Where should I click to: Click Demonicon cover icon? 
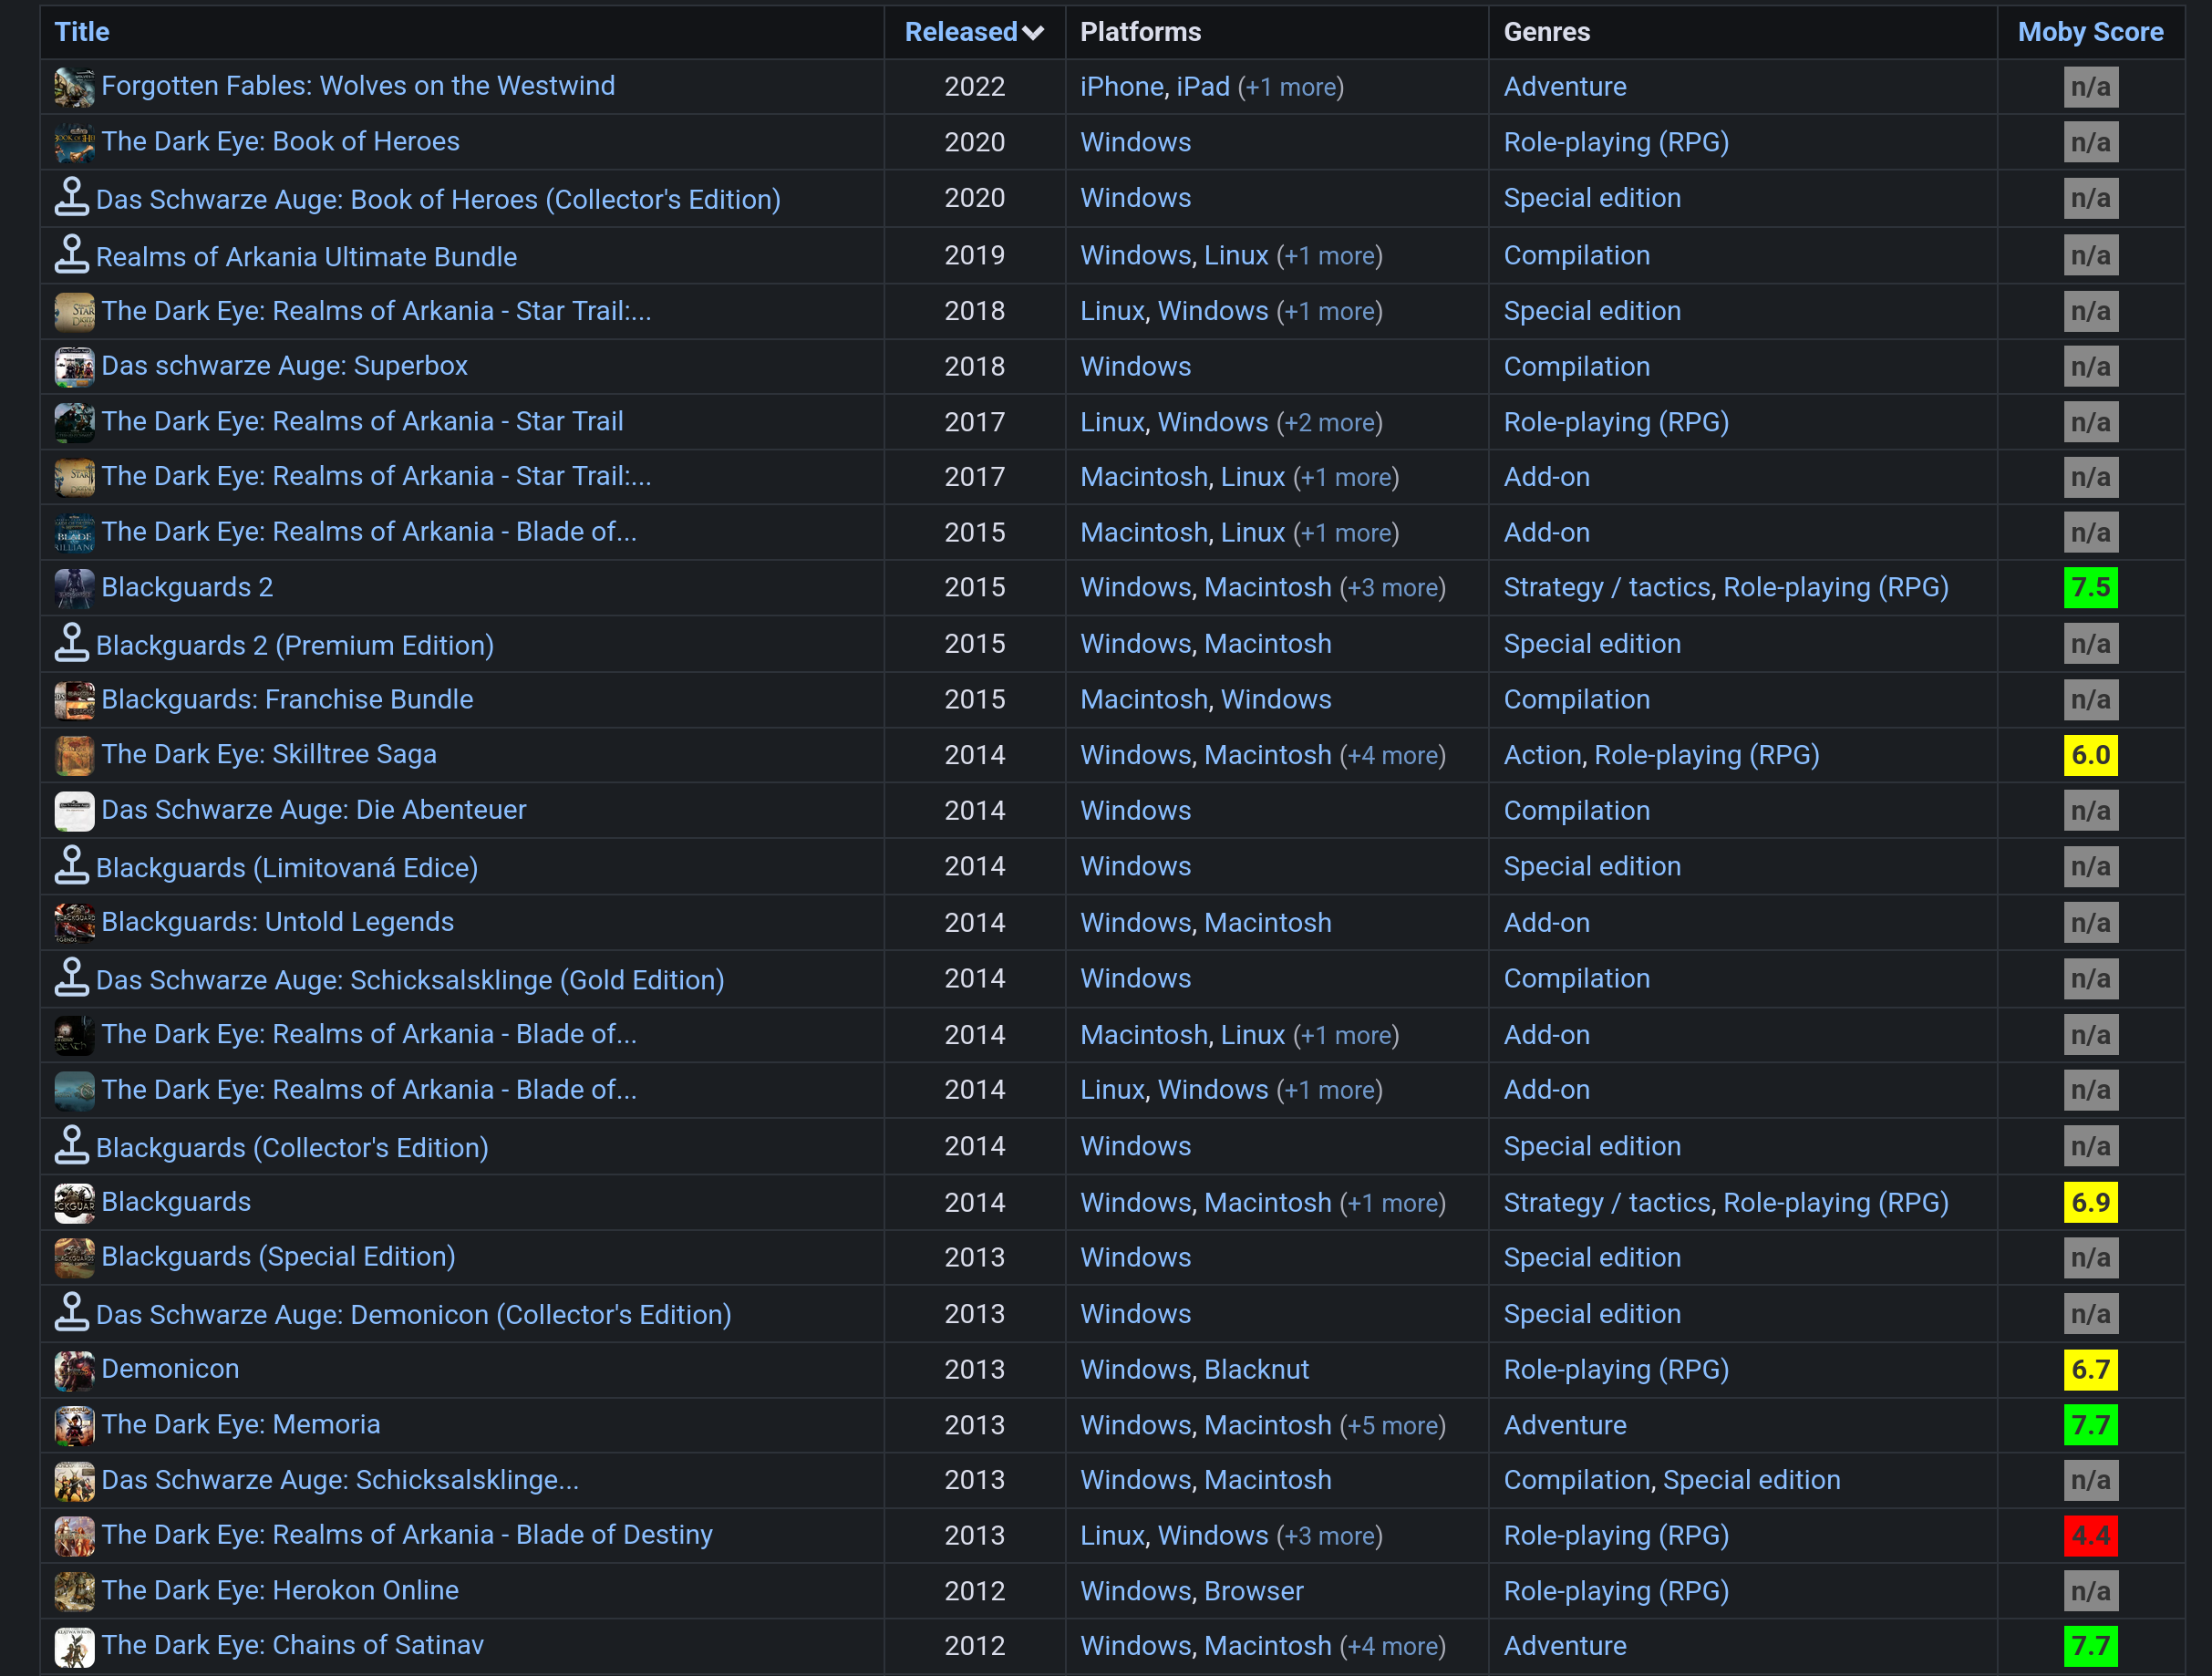pos(74,1370)
